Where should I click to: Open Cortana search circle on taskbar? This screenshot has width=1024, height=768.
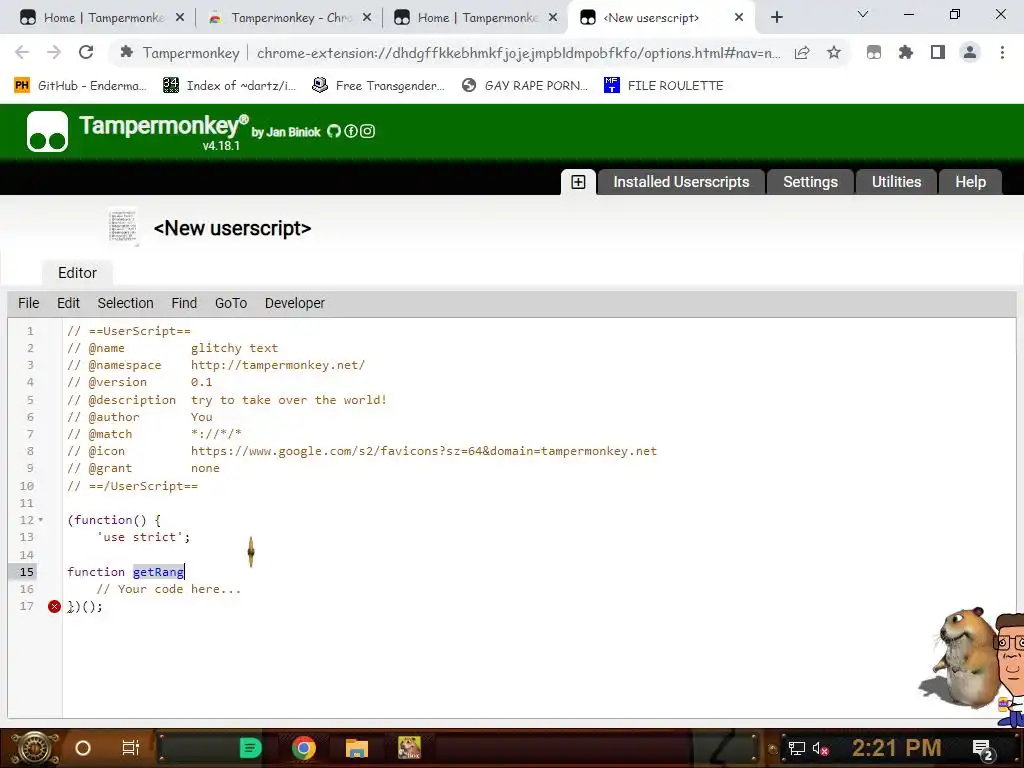pyautogui.click(x=83, y=748)
